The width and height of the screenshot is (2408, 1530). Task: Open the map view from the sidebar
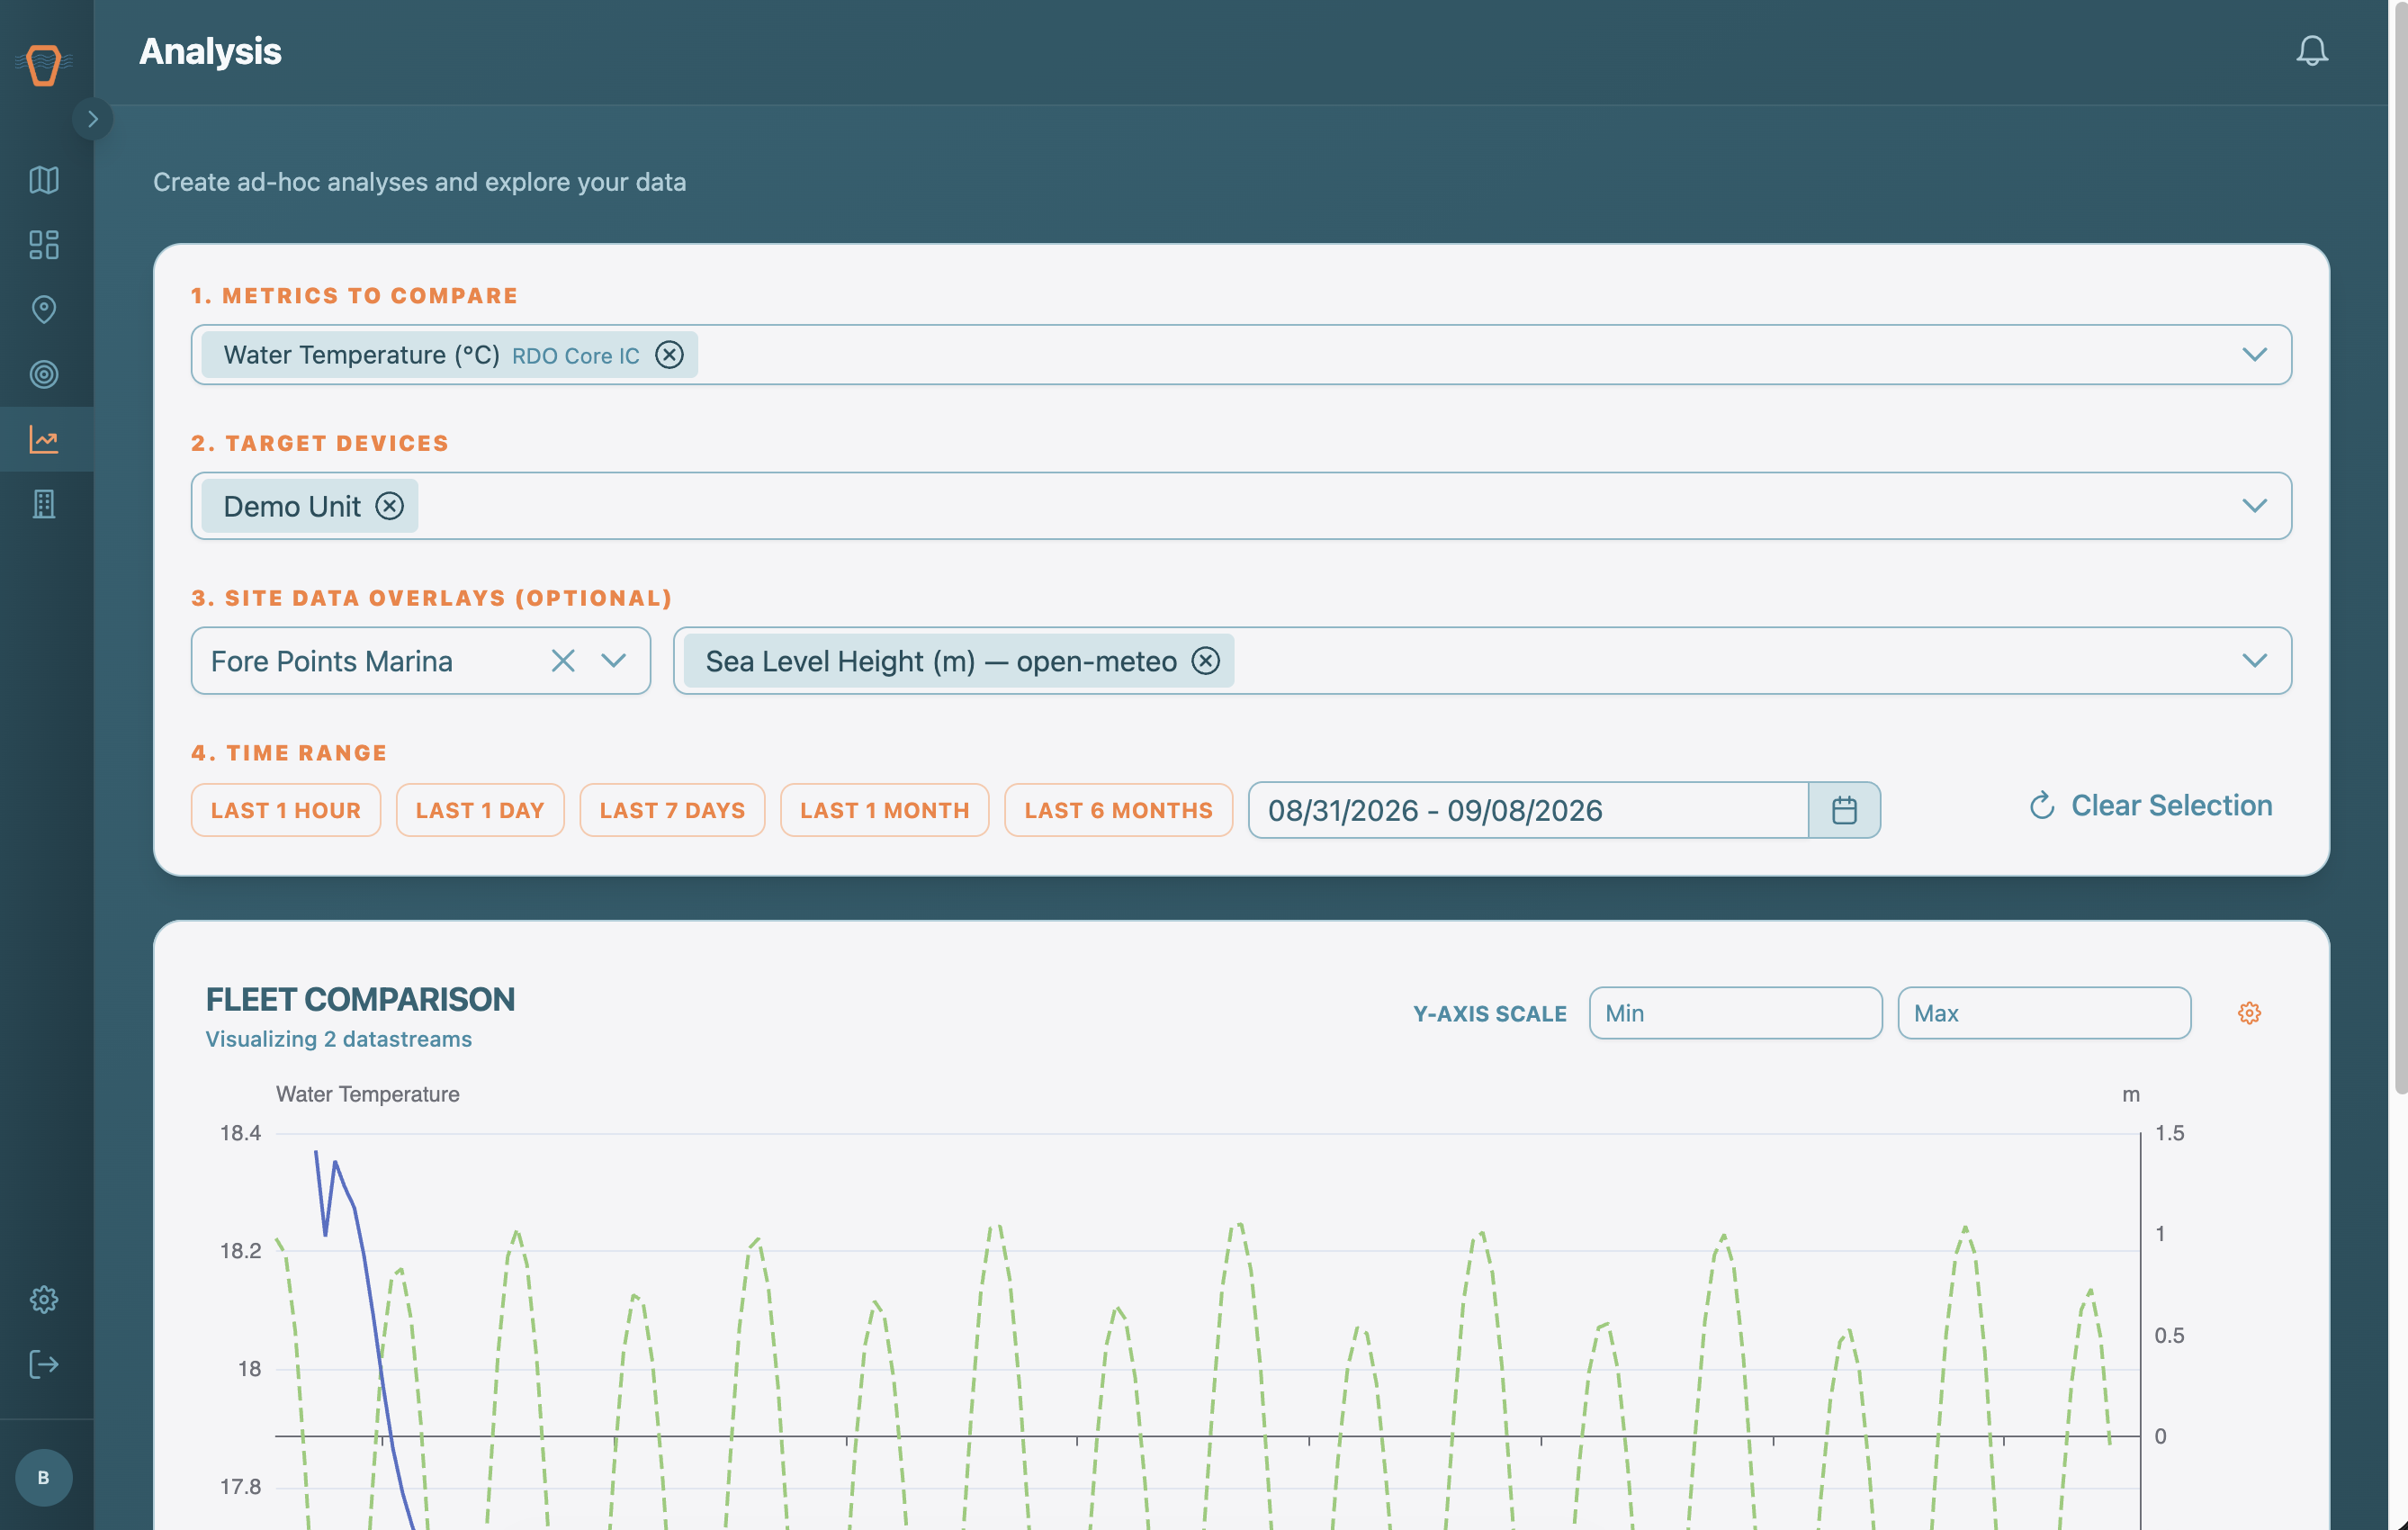(44, 180)
